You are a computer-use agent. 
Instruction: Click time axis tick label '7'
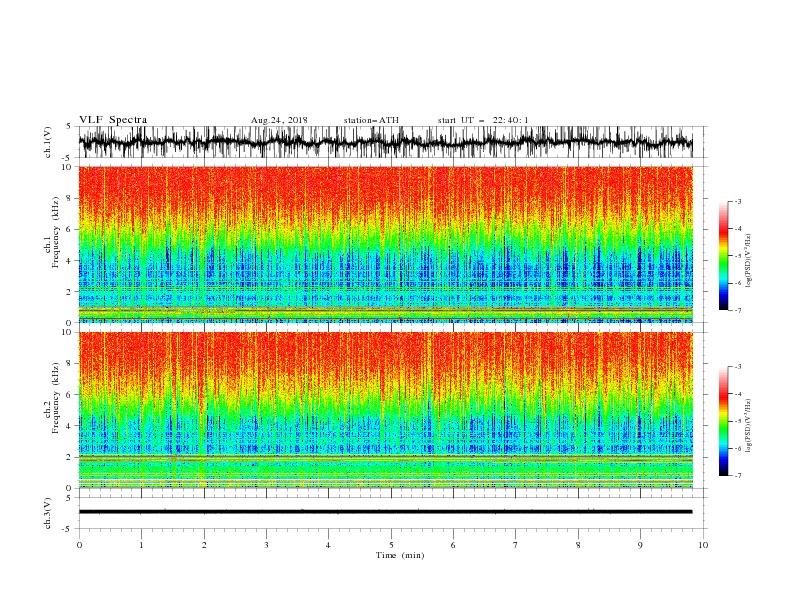pos(516,545)
